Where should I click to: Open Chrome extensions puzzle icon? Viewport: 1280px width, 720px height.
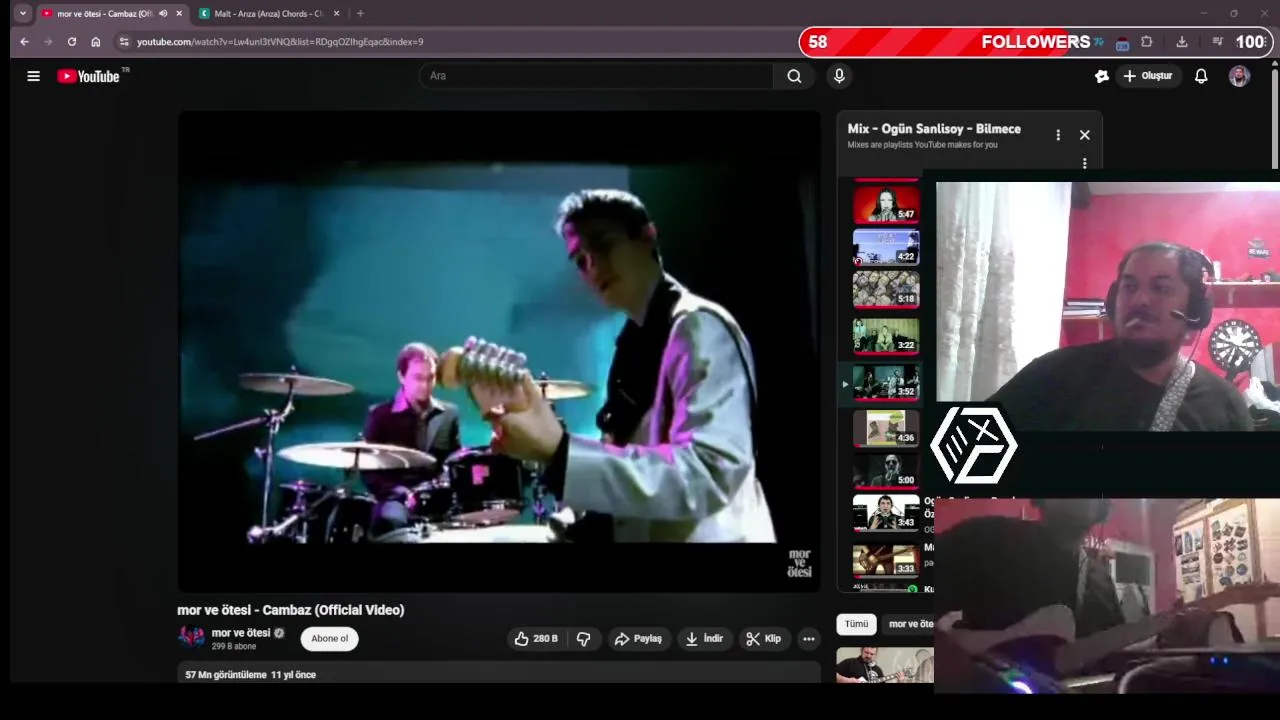click(x=1146, y=42)
